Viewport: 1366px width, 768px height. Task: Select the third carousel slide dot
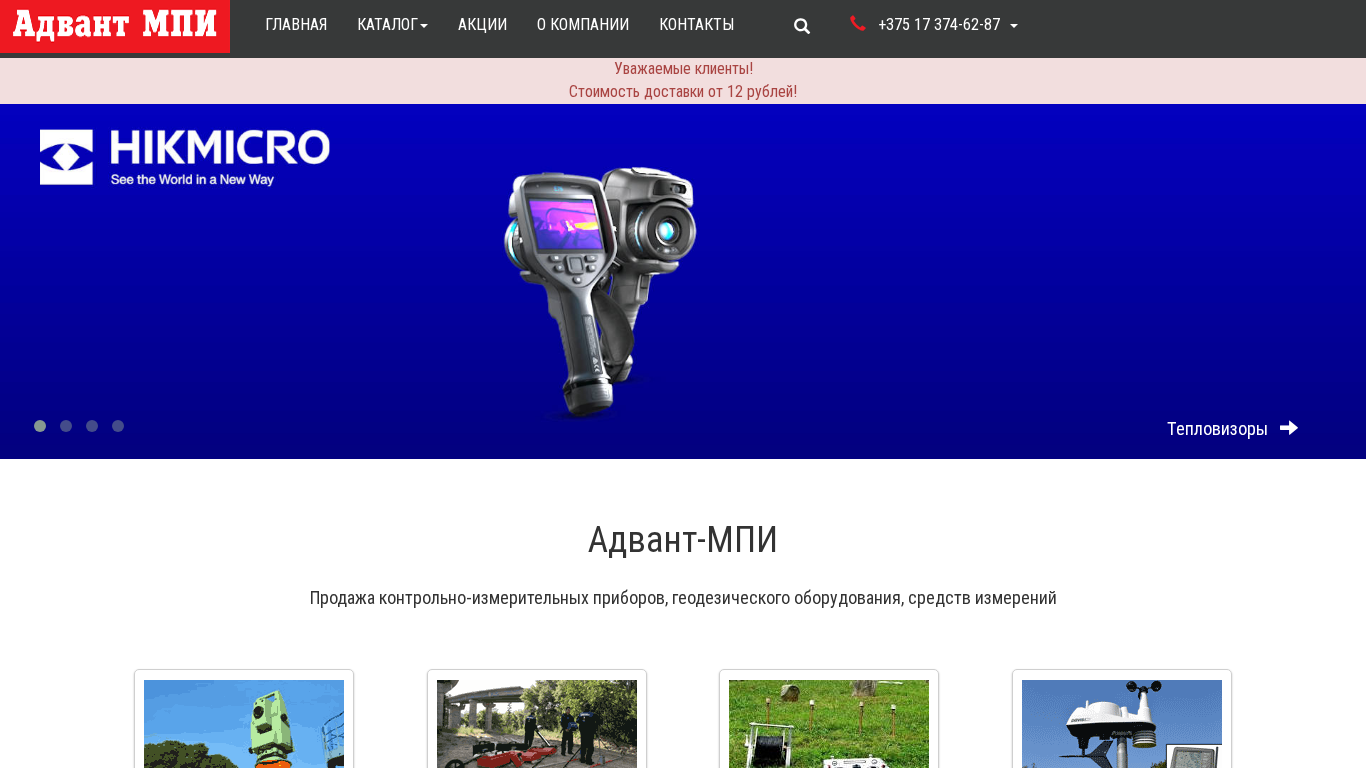(92, 426)
